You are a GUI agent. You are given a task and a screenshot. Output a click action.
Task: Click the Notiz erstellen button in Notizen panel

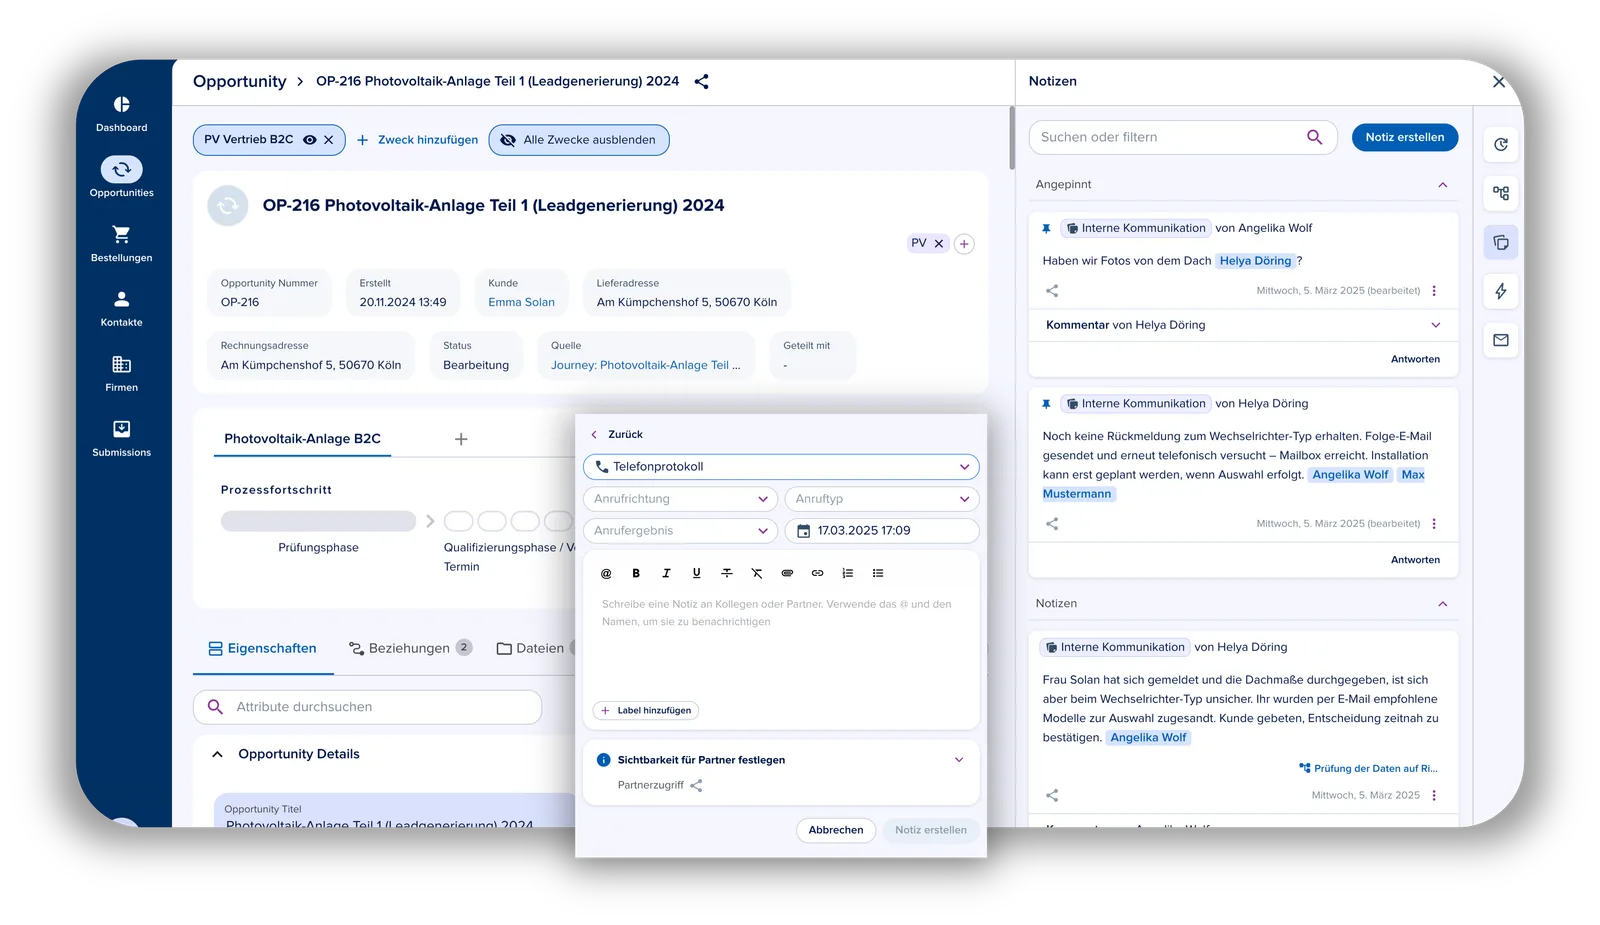(x=1404, y=138)
